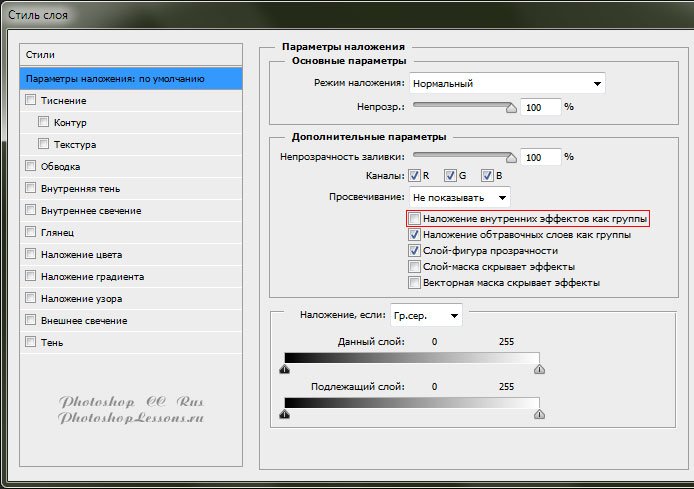This screenshot has width=694, height=489.
Task: Check Наложение внутренних эффектов как группы
Action: point(415,219)
